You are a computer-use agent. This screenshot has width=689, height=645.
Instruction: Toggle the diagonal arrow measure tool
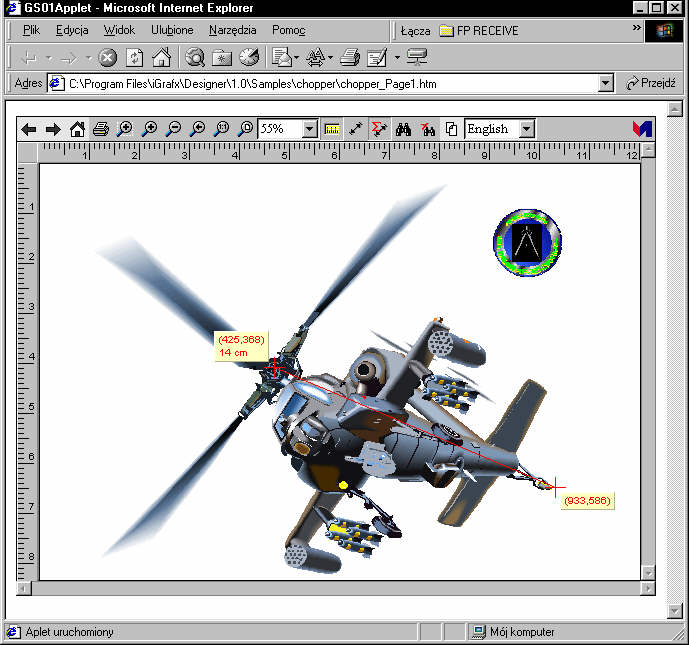point(356,129)
